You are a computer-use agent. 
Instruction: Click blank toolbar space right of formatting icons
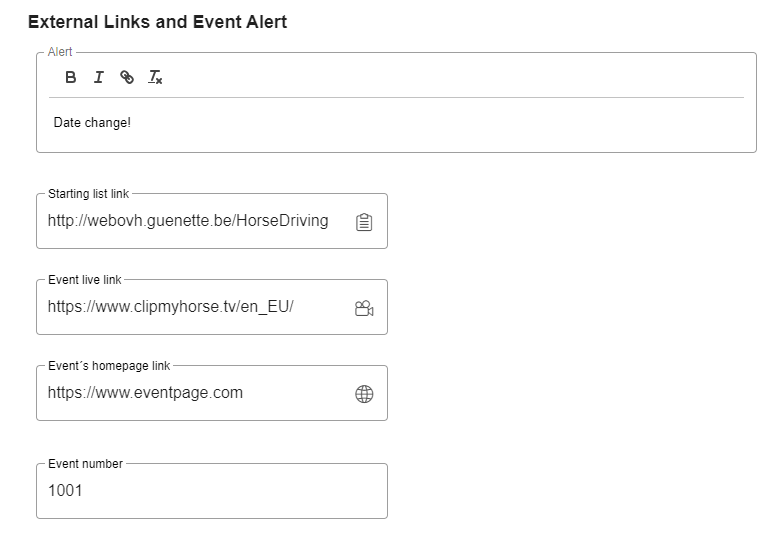(450, 77)
